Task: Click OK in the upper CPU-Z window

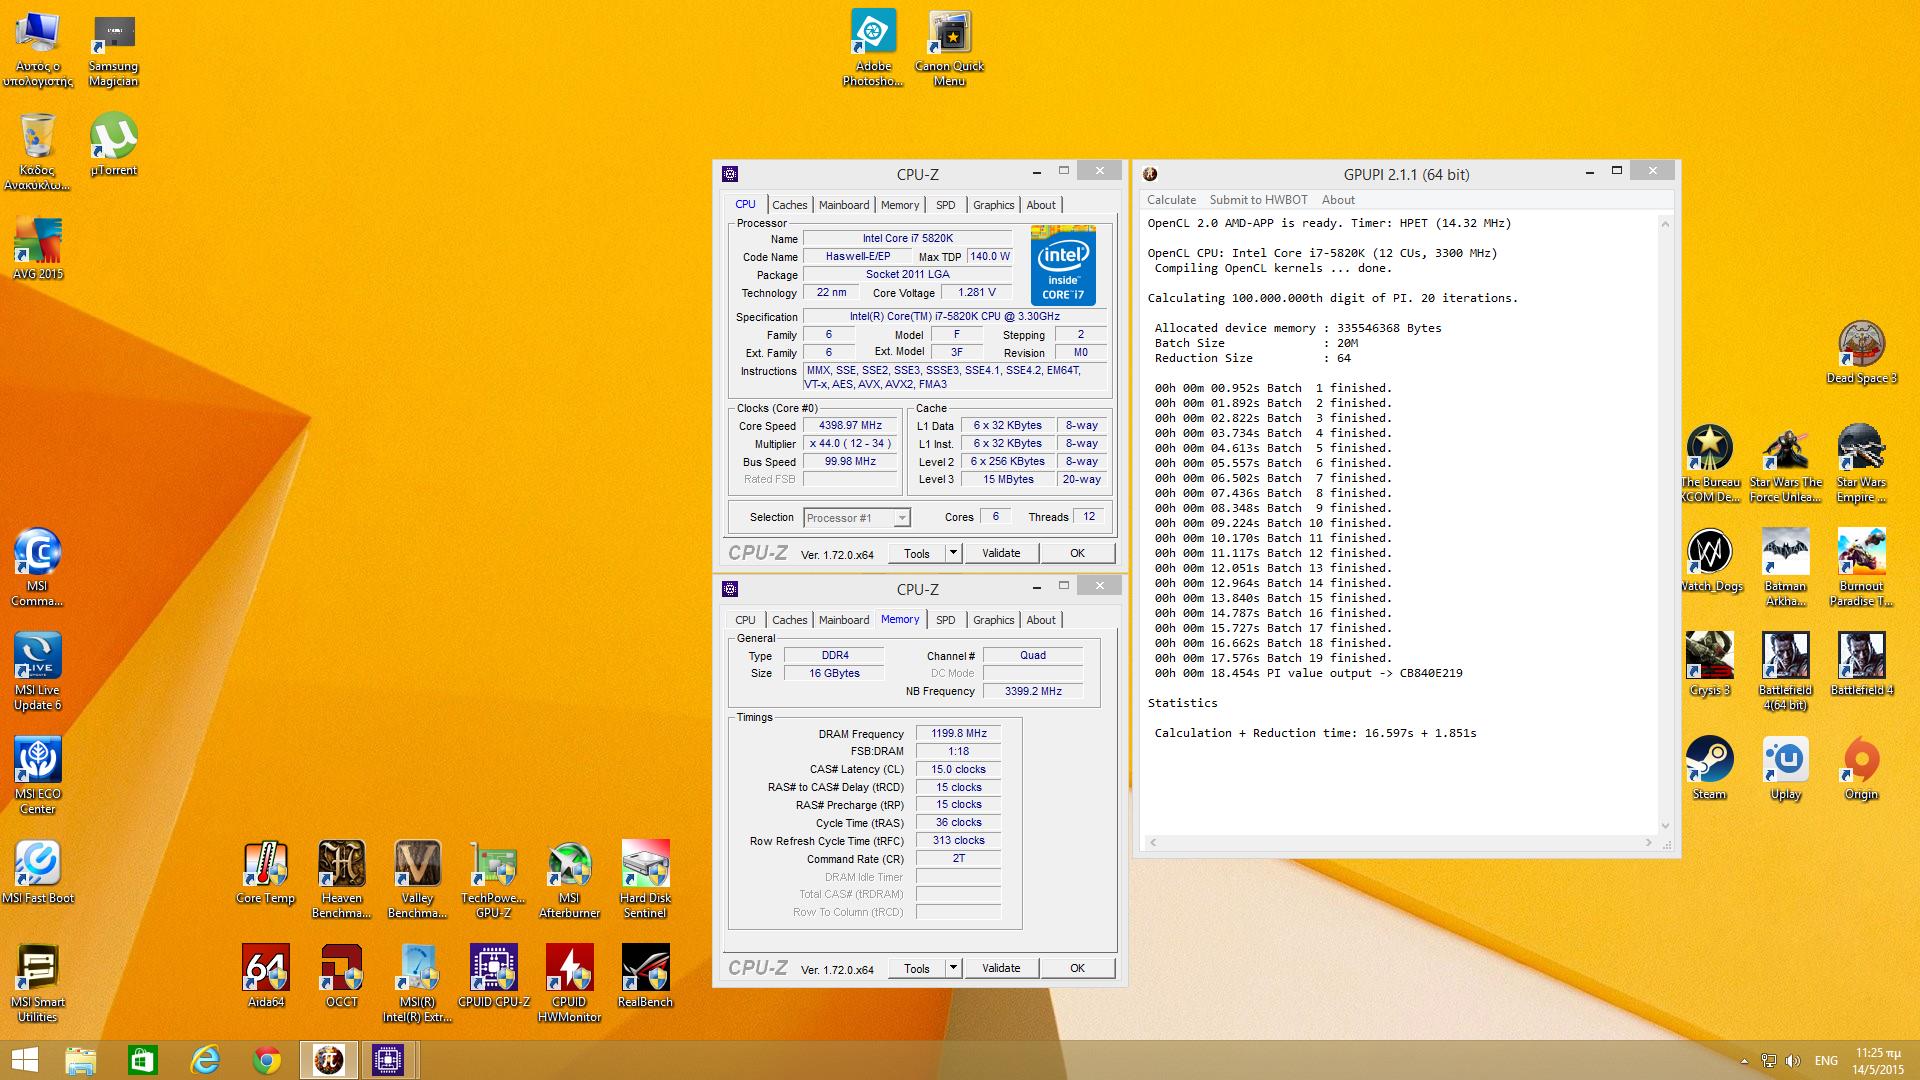Action: tap(1077, 553)
